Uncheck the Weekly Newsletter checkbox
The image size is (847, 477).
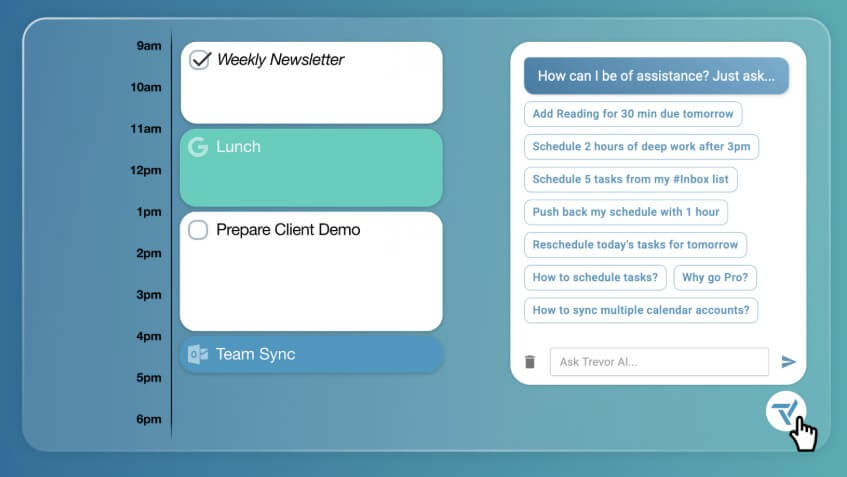point(199,59)
